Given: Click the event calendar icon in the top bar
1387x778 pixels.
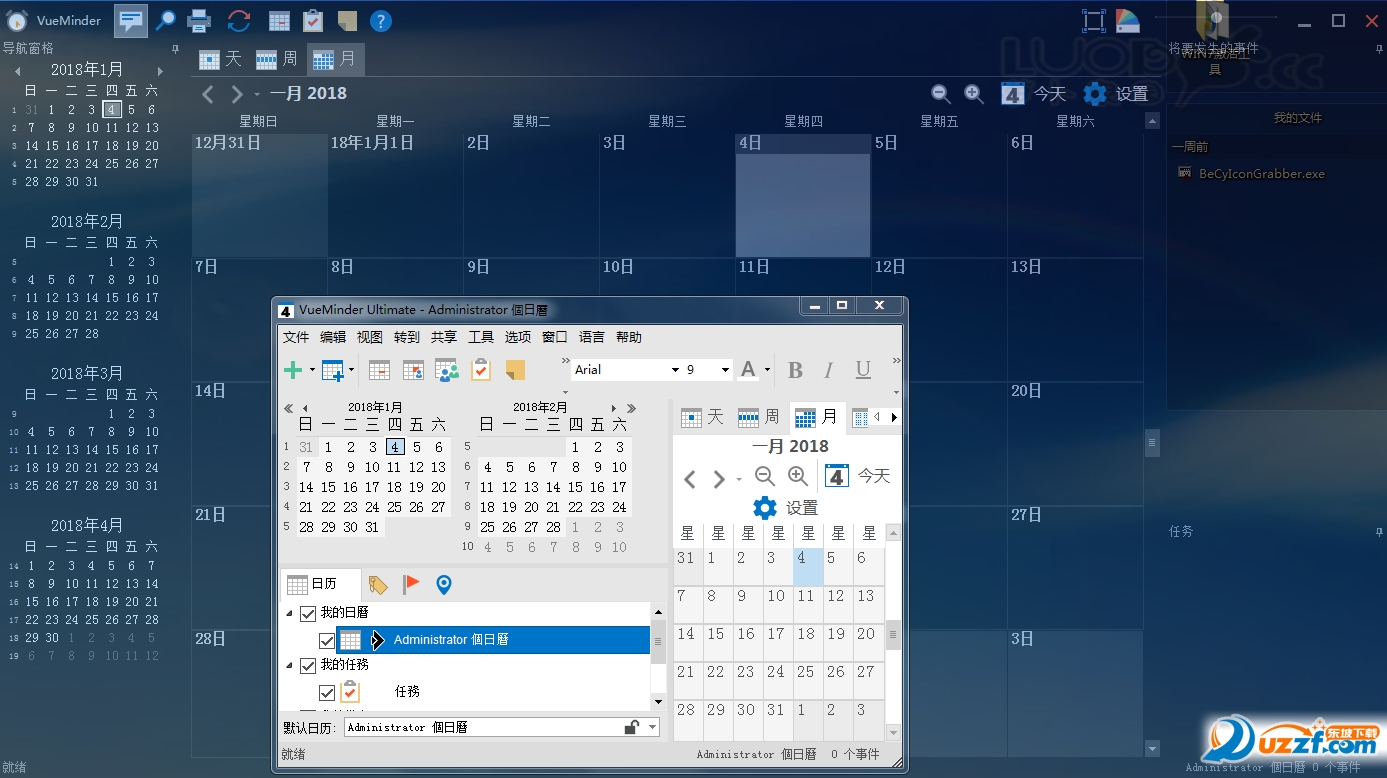Looking at the screenshot, I should (x=280, y=20).
